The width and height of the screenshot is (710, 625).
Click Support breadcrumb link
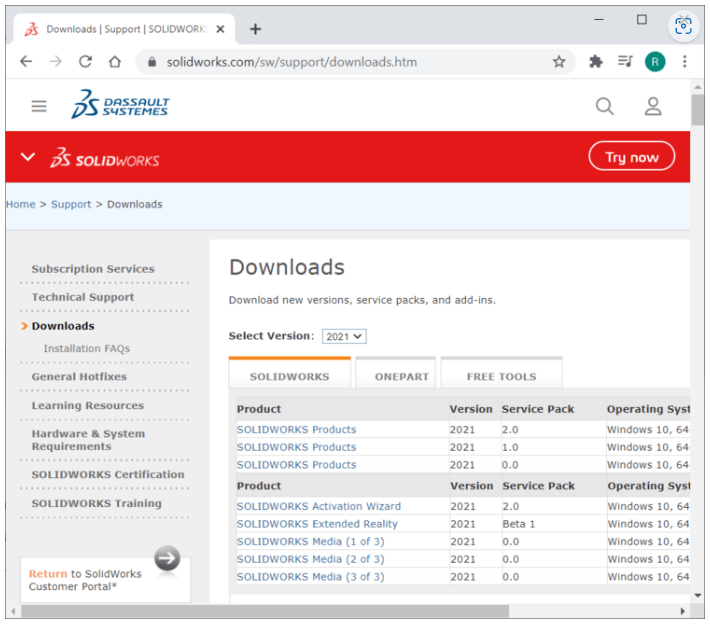[71, 204]
